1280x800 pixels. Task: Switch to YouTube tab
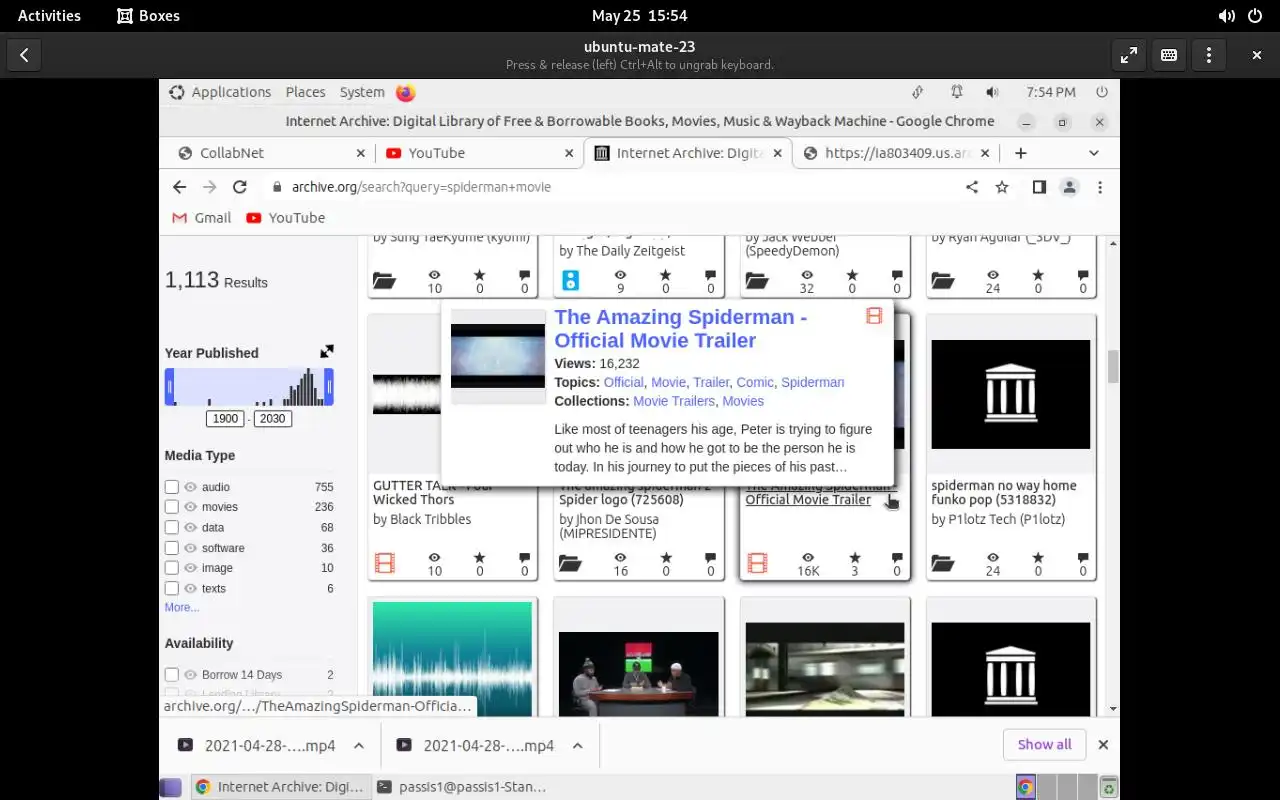pos(479,153)
